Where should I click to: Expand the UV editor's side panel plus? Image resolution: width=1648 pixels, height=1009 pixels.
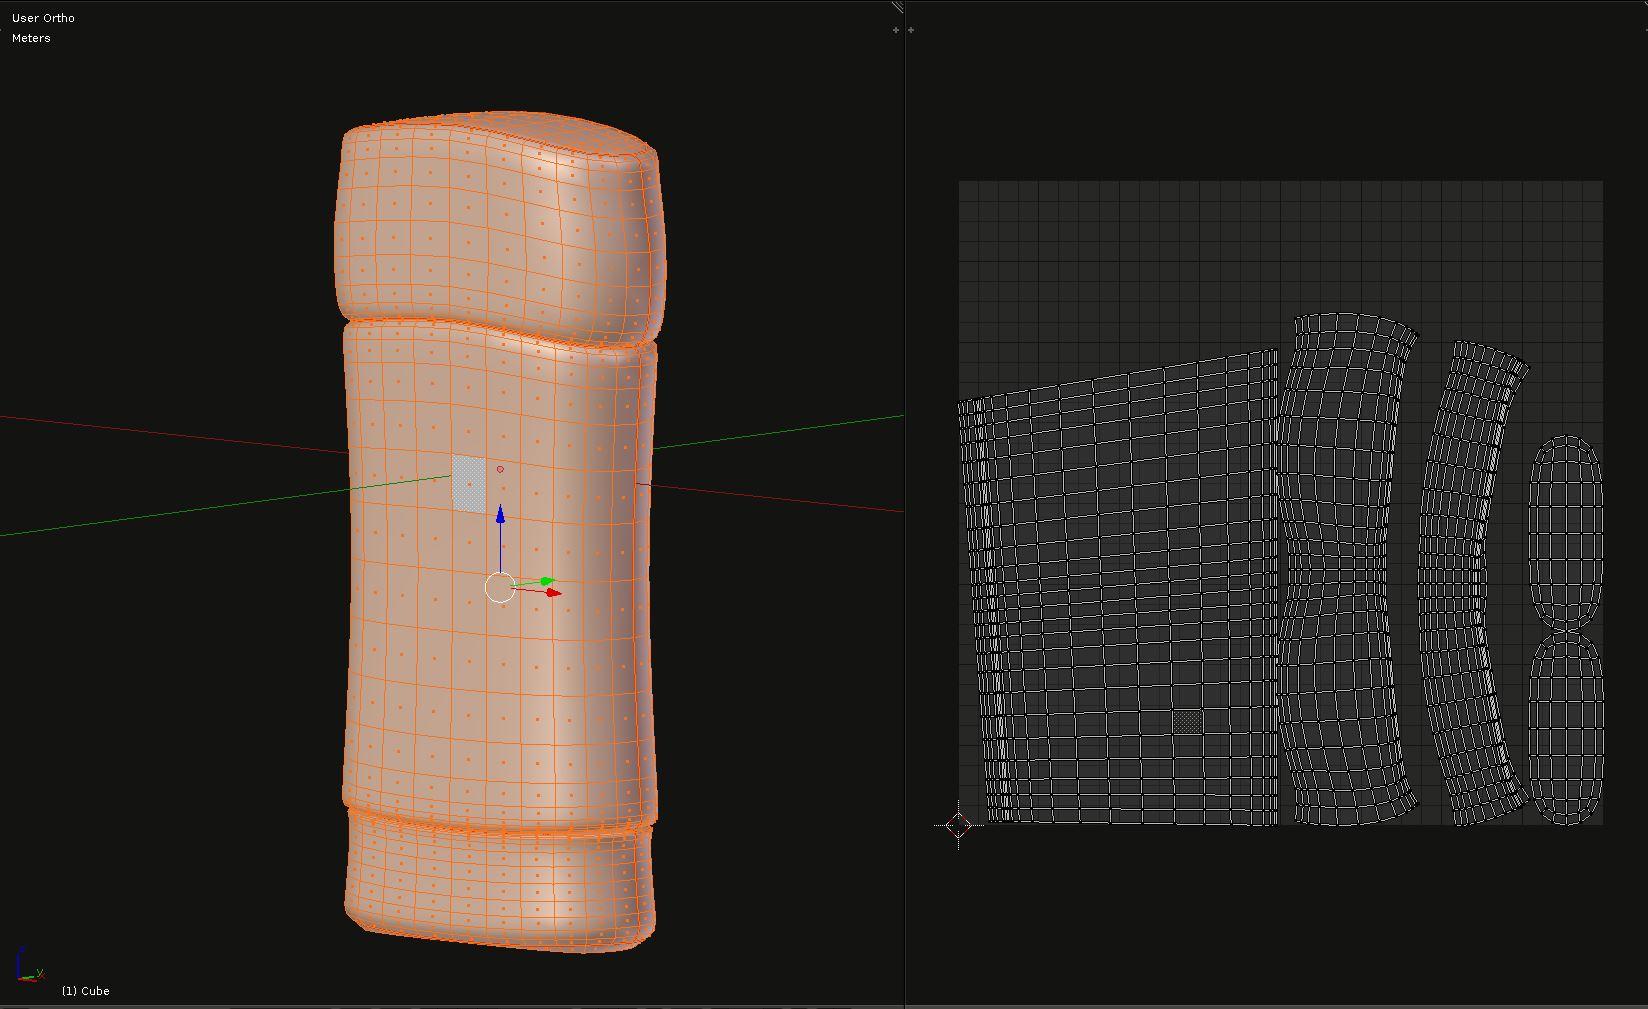click(911, 30)
